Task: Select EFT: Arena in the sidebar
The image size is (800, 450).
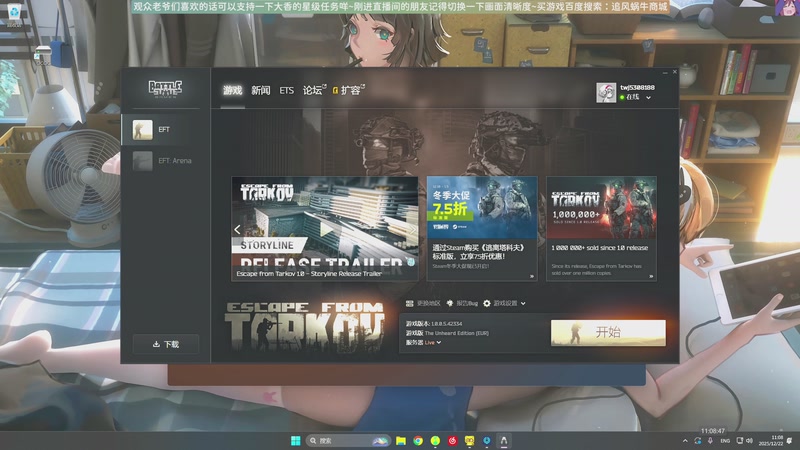Action: coord(165,161)
